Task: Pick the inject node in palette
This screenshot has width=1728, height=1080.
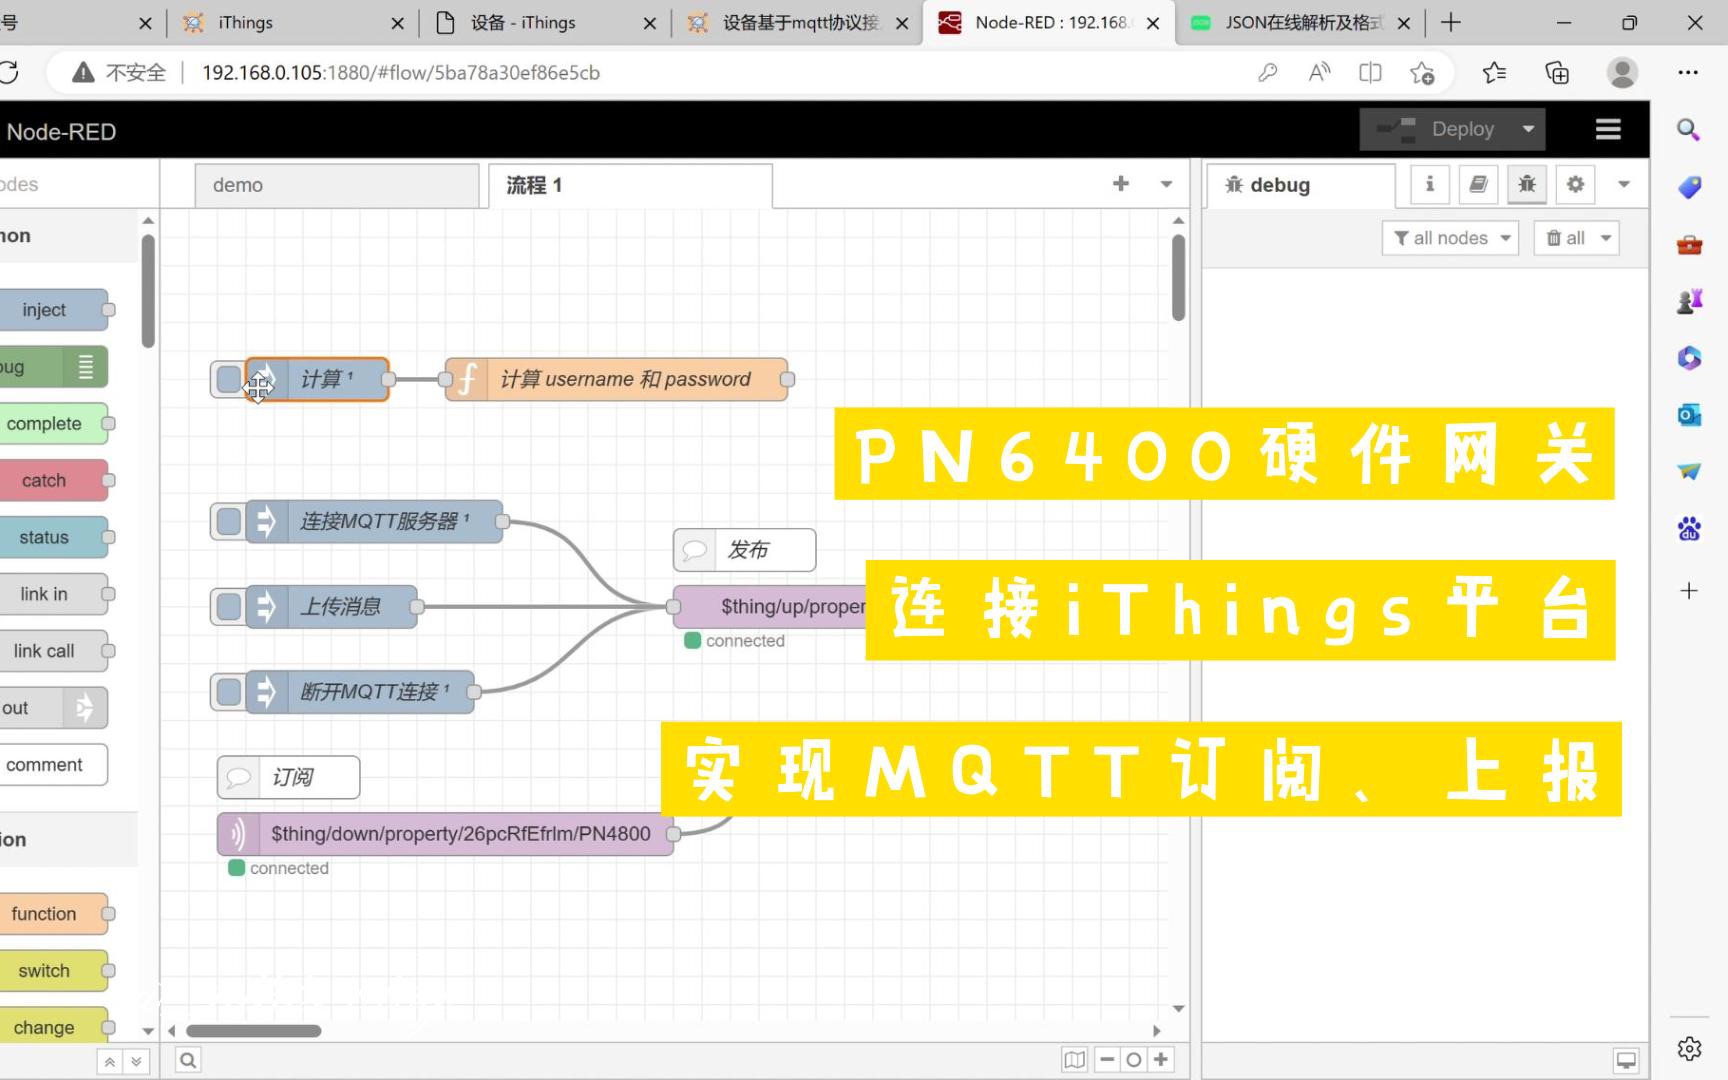Action: 53,310
